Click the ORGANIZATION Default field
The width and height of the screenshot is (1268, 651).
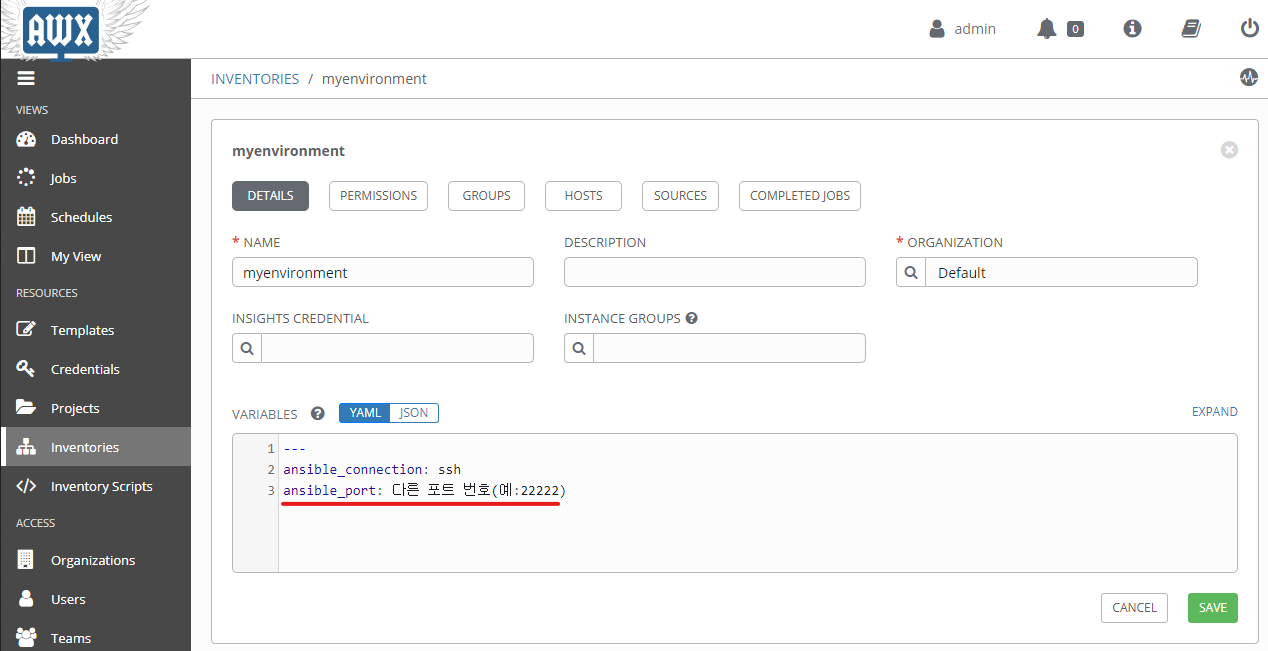(1061, 272)
